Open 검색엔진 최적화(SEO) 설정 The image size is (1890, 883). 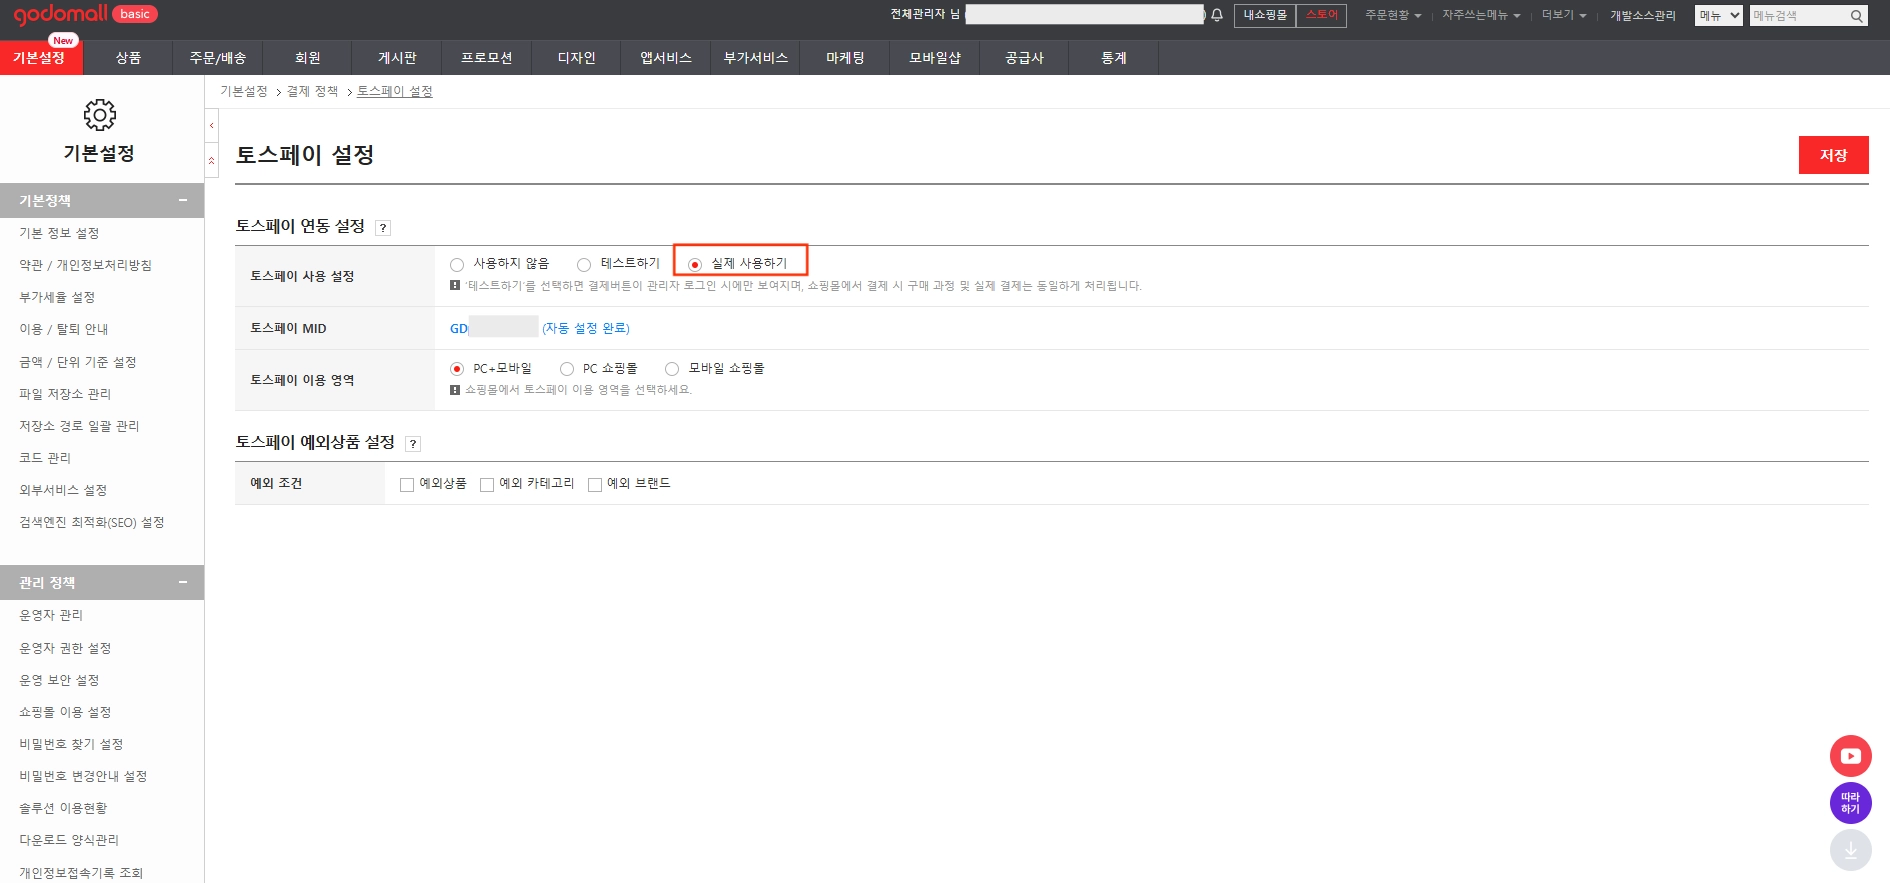click(92, 522)
